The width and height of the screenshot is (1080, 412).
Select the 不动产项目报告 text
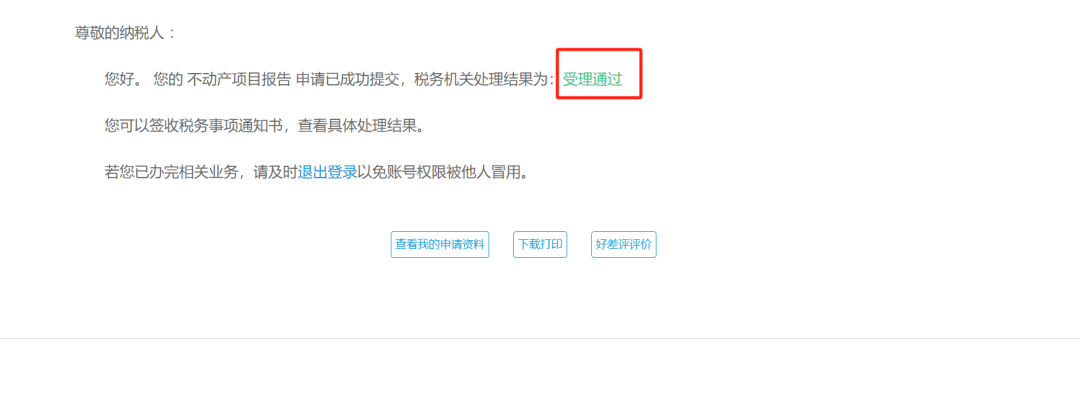pos(239,79)
